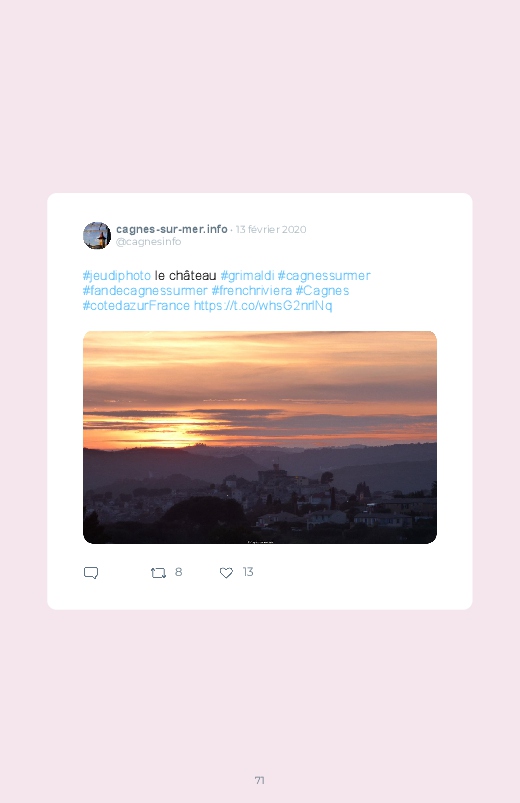
Task: Open the #cagnessurmer hashtag link
Action: 324,276
